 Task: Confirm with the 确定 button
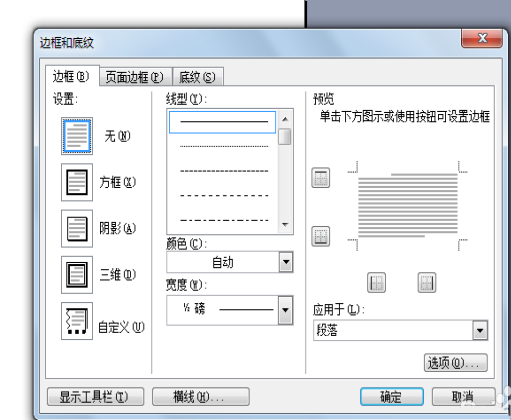tap(392, 397)
